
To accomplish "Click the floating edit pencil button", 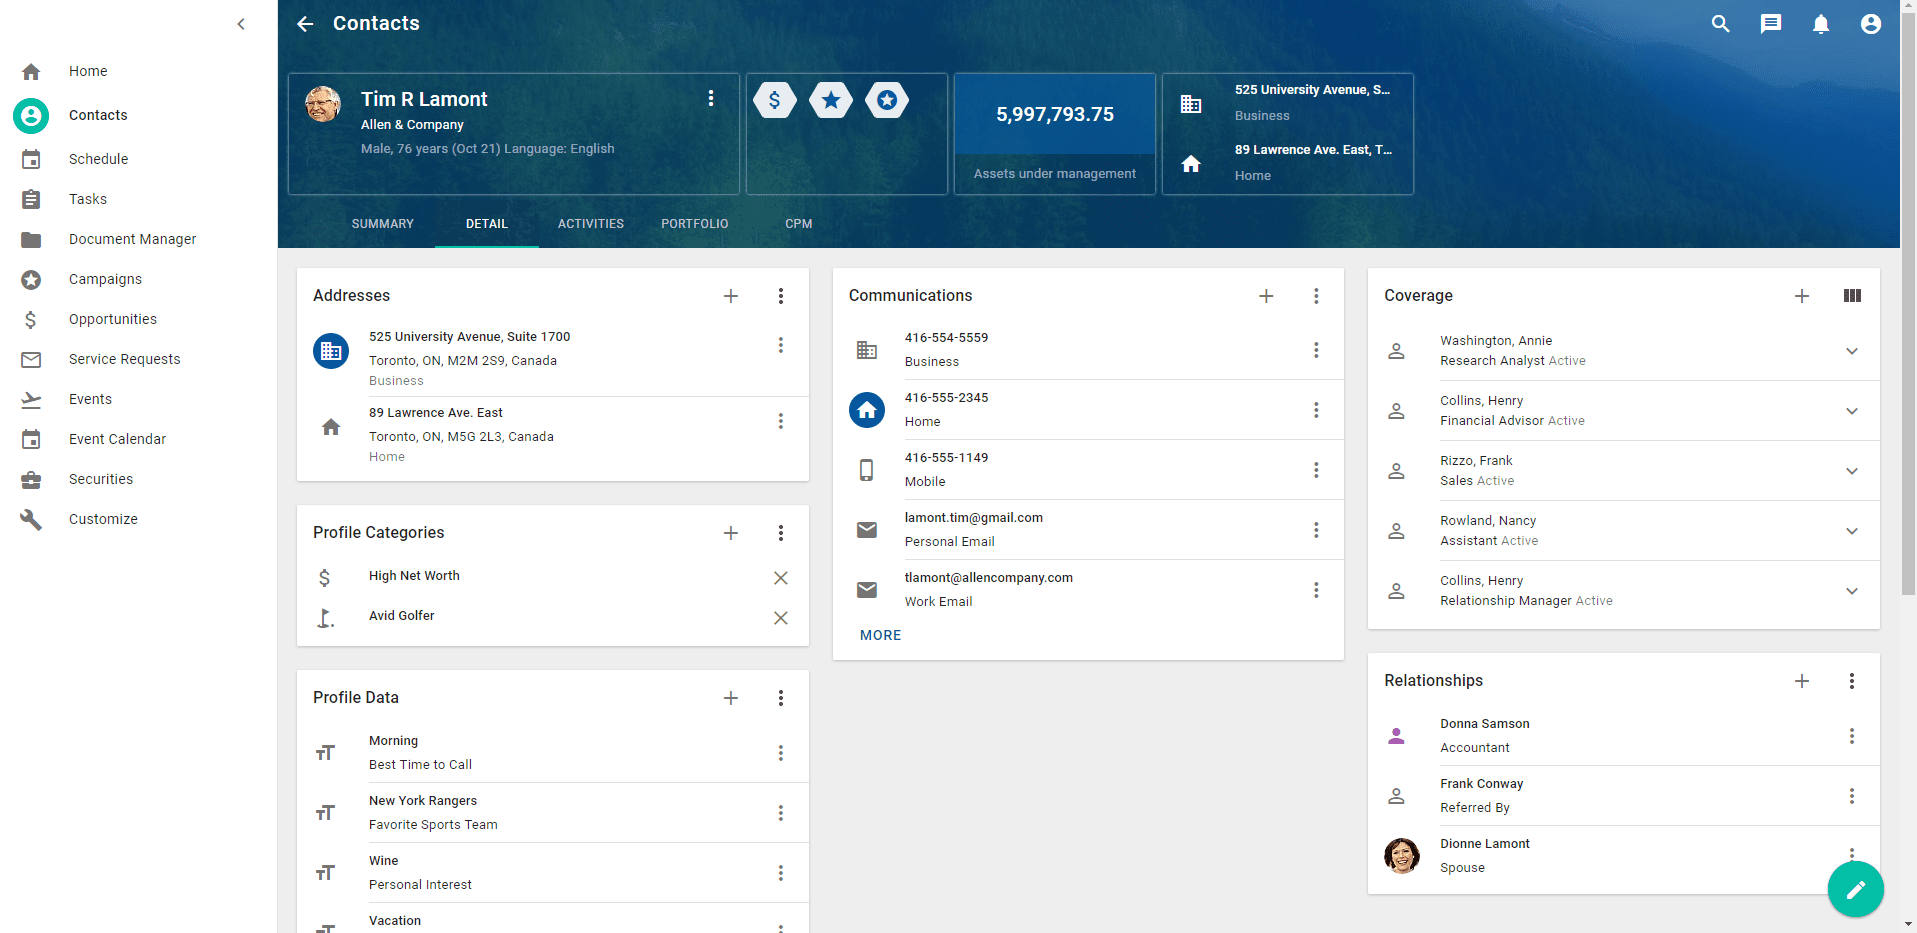I will 1856,889.
